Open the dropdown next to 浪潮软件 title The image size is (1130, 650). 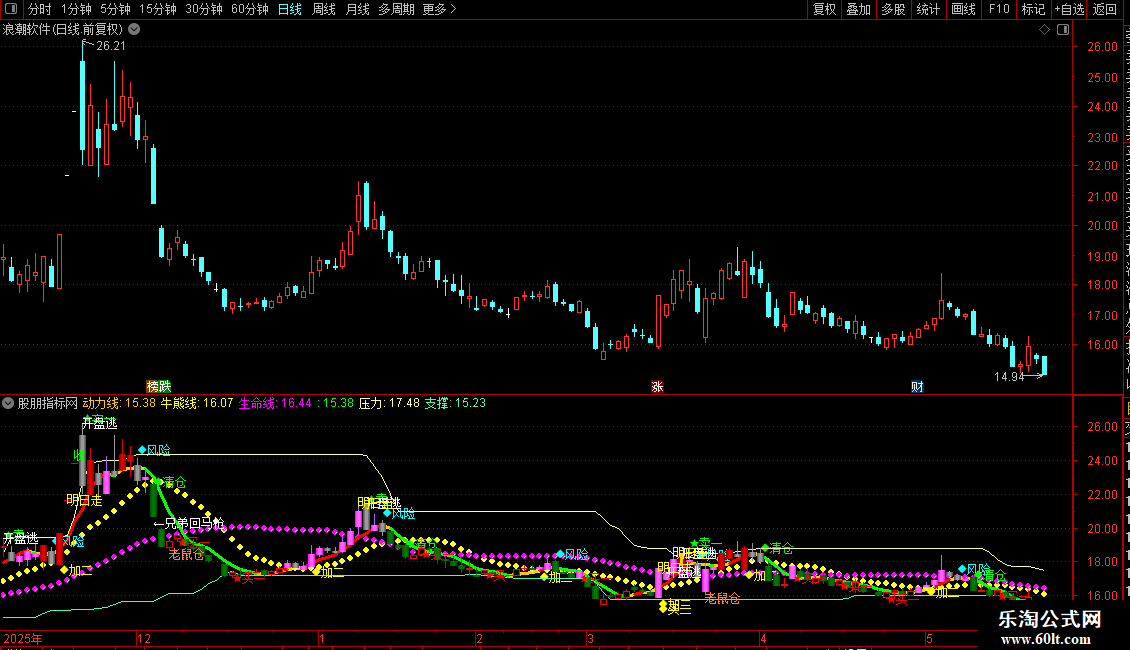(x=134, y=30)
